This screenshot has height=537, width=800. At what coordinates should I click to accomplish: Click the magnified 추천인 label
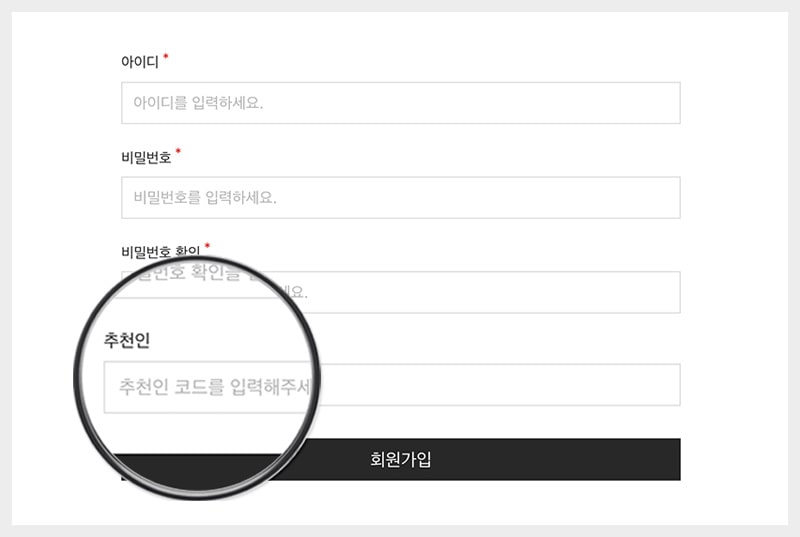[x=127, y=340]
